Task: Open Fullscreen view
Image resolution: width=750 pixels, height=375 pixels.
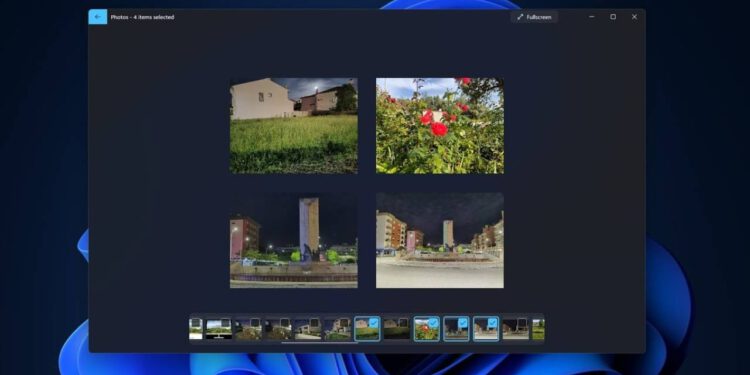Action: (534, 17)
